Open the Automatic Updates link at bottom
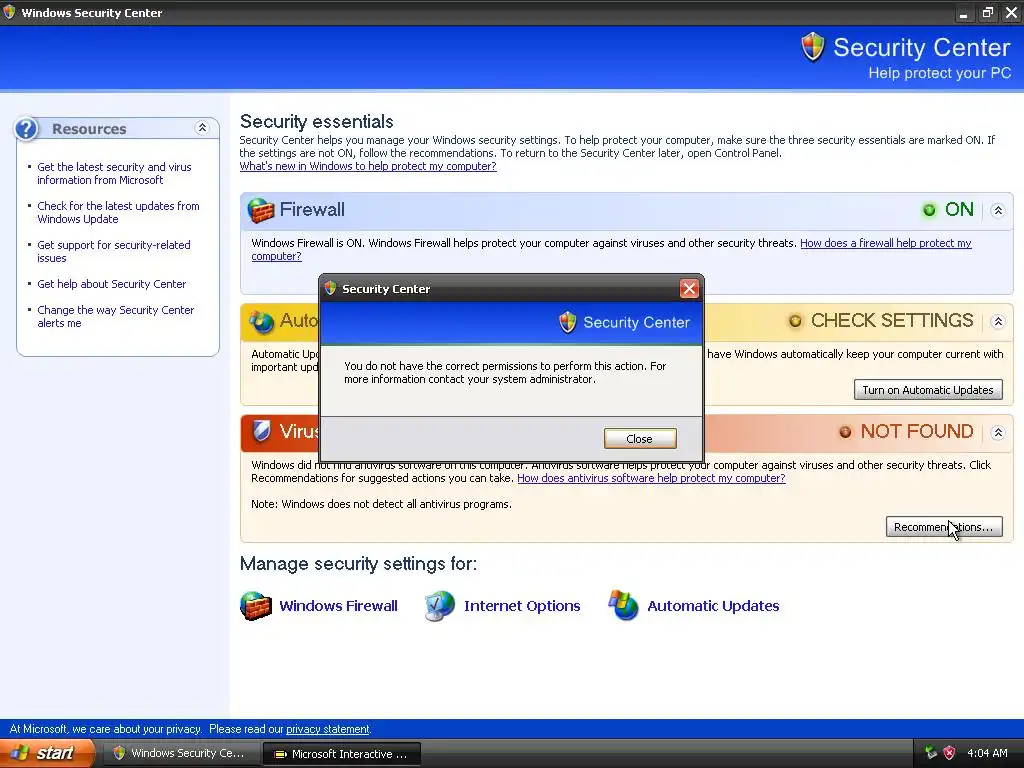This screenshot has width=1024, height=768. pyautogui.click(x=713, y=606)
